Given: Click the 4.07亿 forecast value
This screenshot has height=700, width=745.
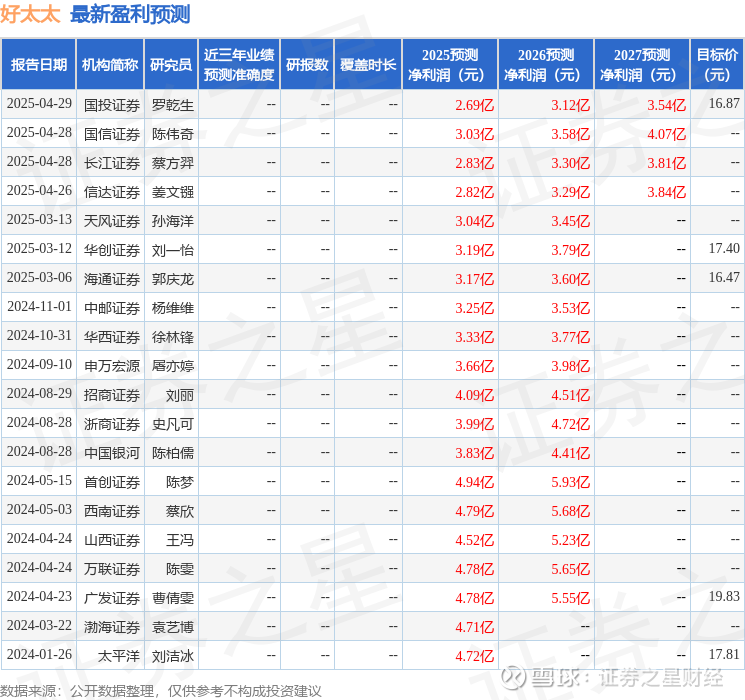Looking at the screenshot, I should pos(667,134).
